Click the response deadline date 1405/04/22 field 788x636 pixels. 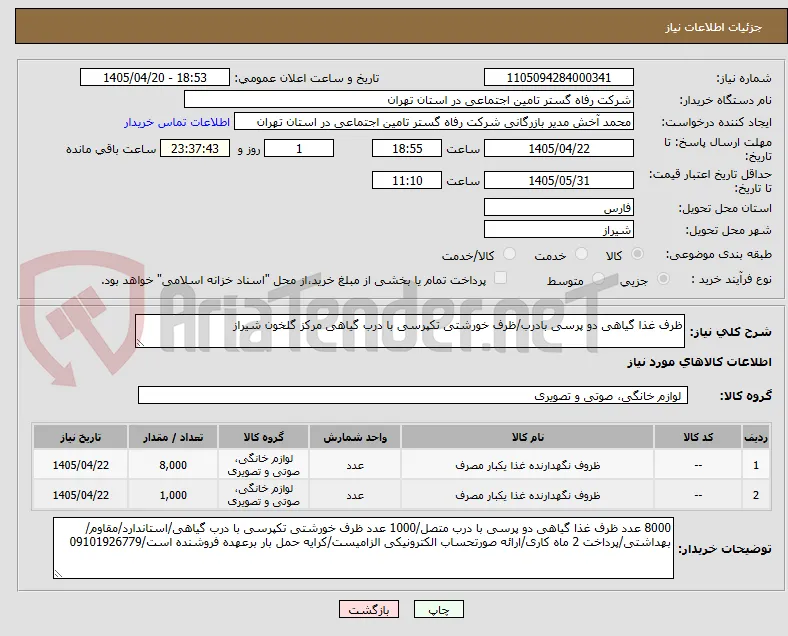[x=559, y=148]
